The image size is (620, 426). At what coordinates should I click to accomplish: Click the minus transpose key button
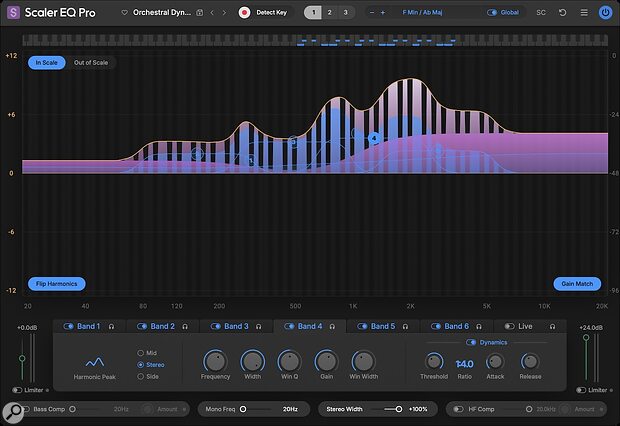click(x=372, y=13)
